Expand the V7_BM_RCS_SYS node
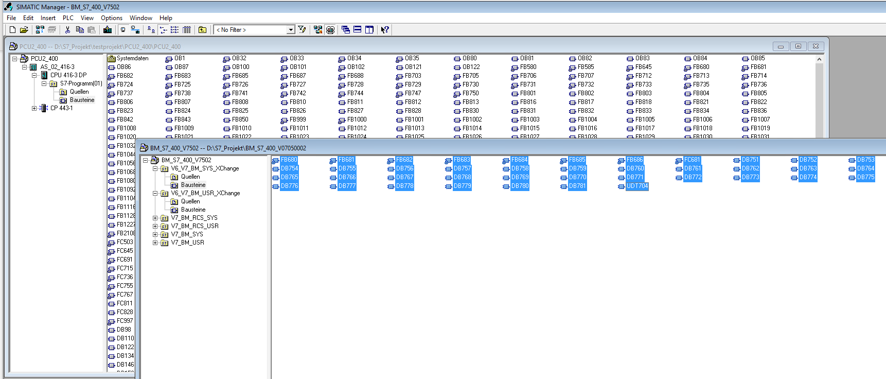 155,218
